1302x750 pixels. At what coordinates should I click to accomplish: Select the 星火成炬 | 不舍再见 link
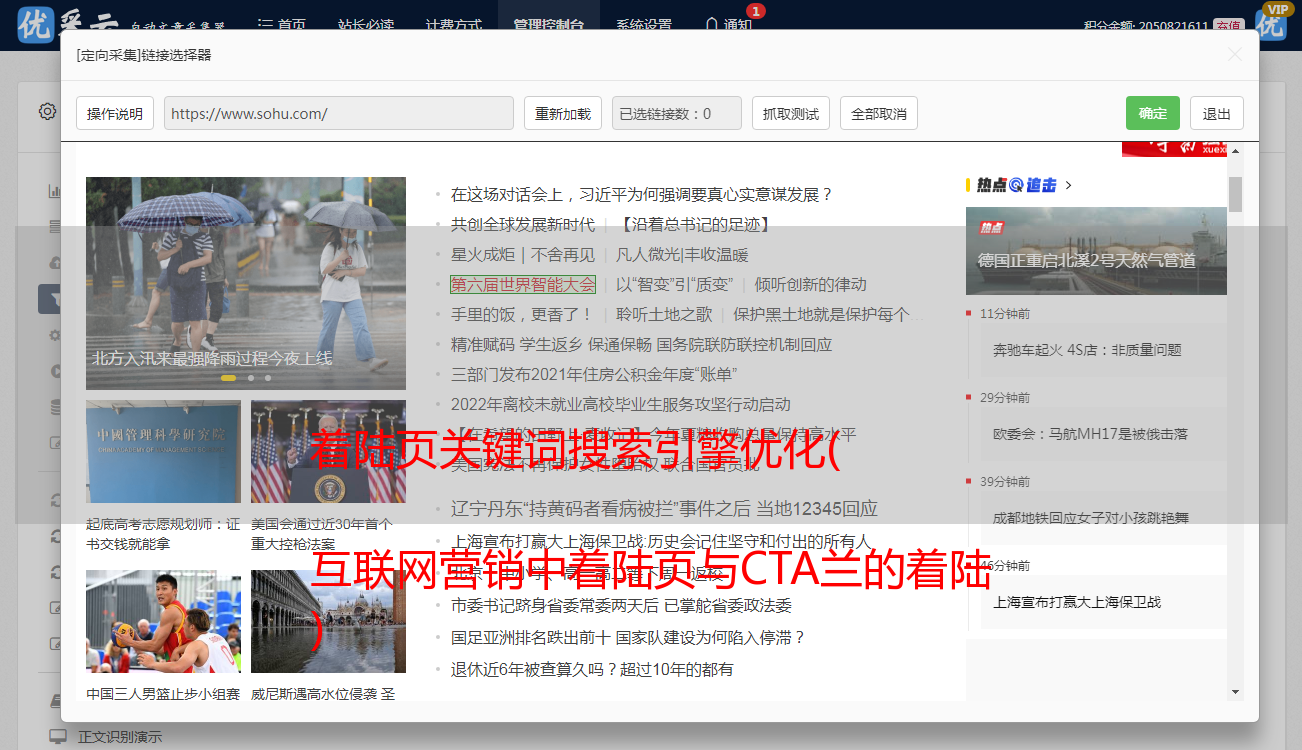tap(522, 254)
